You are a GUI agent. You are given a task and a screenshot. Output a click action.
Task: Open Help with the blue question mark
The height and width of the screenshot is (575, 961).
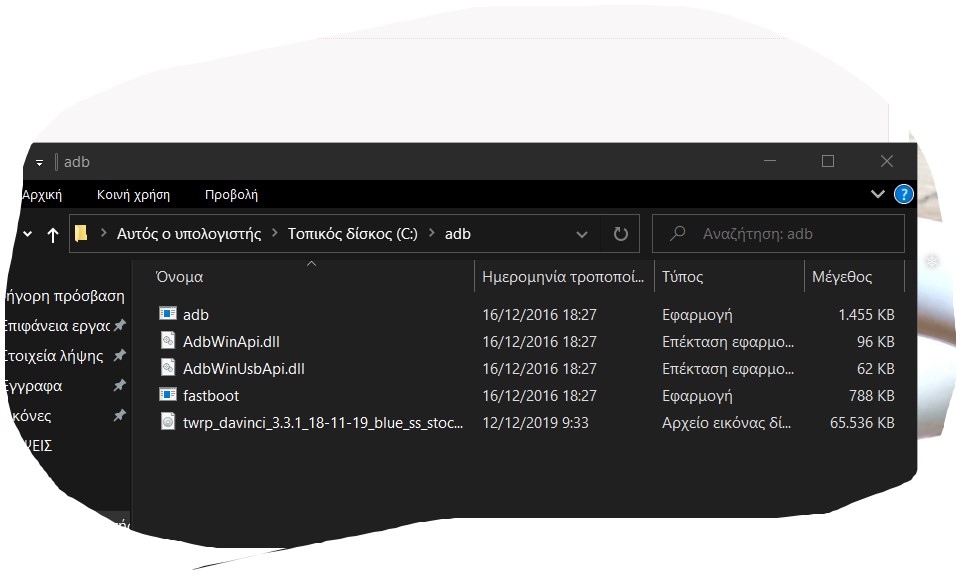click(x=903, y=194)
